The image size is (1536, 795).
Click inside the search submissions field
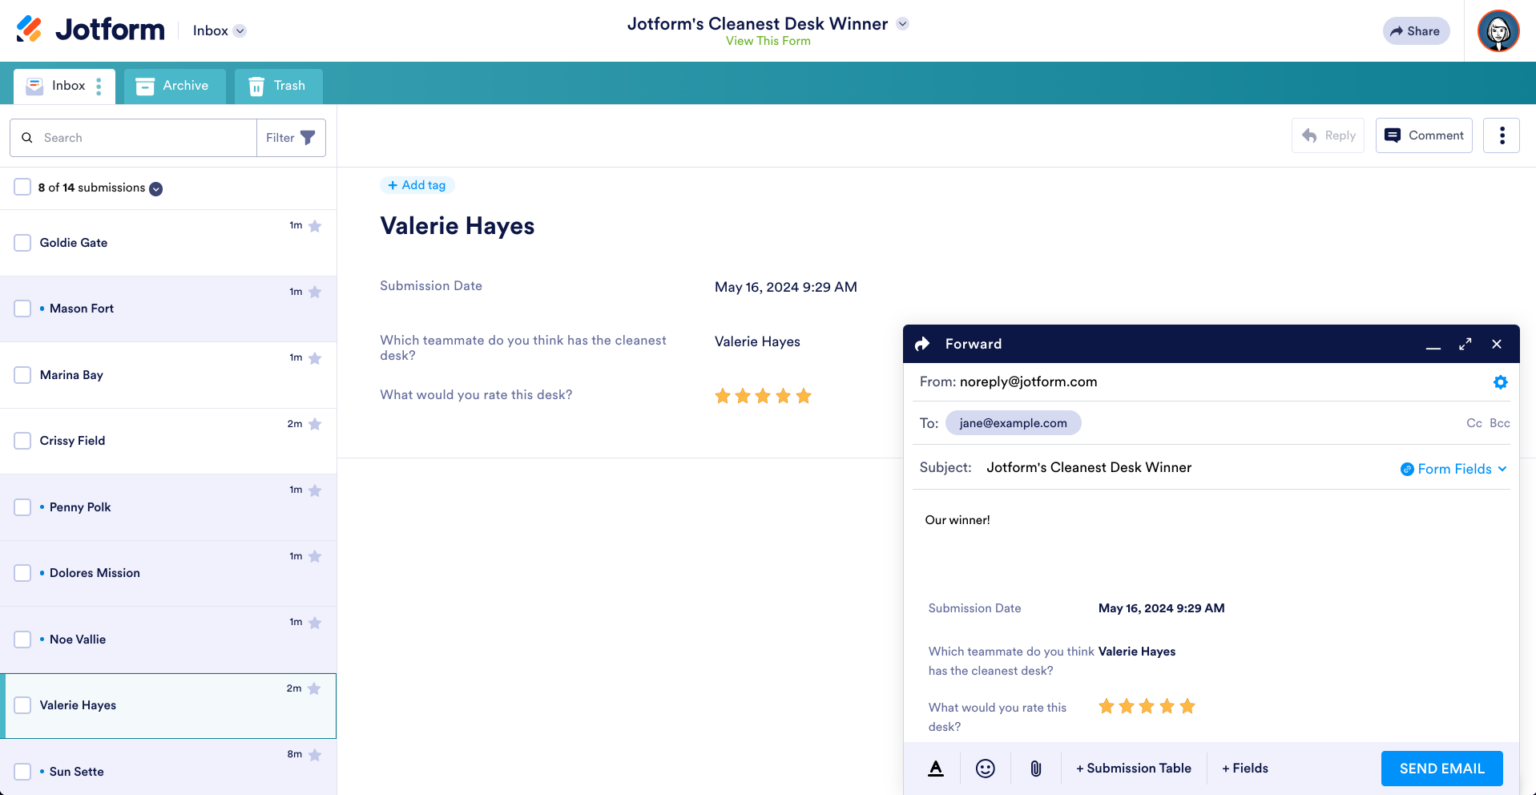point(130,137)
